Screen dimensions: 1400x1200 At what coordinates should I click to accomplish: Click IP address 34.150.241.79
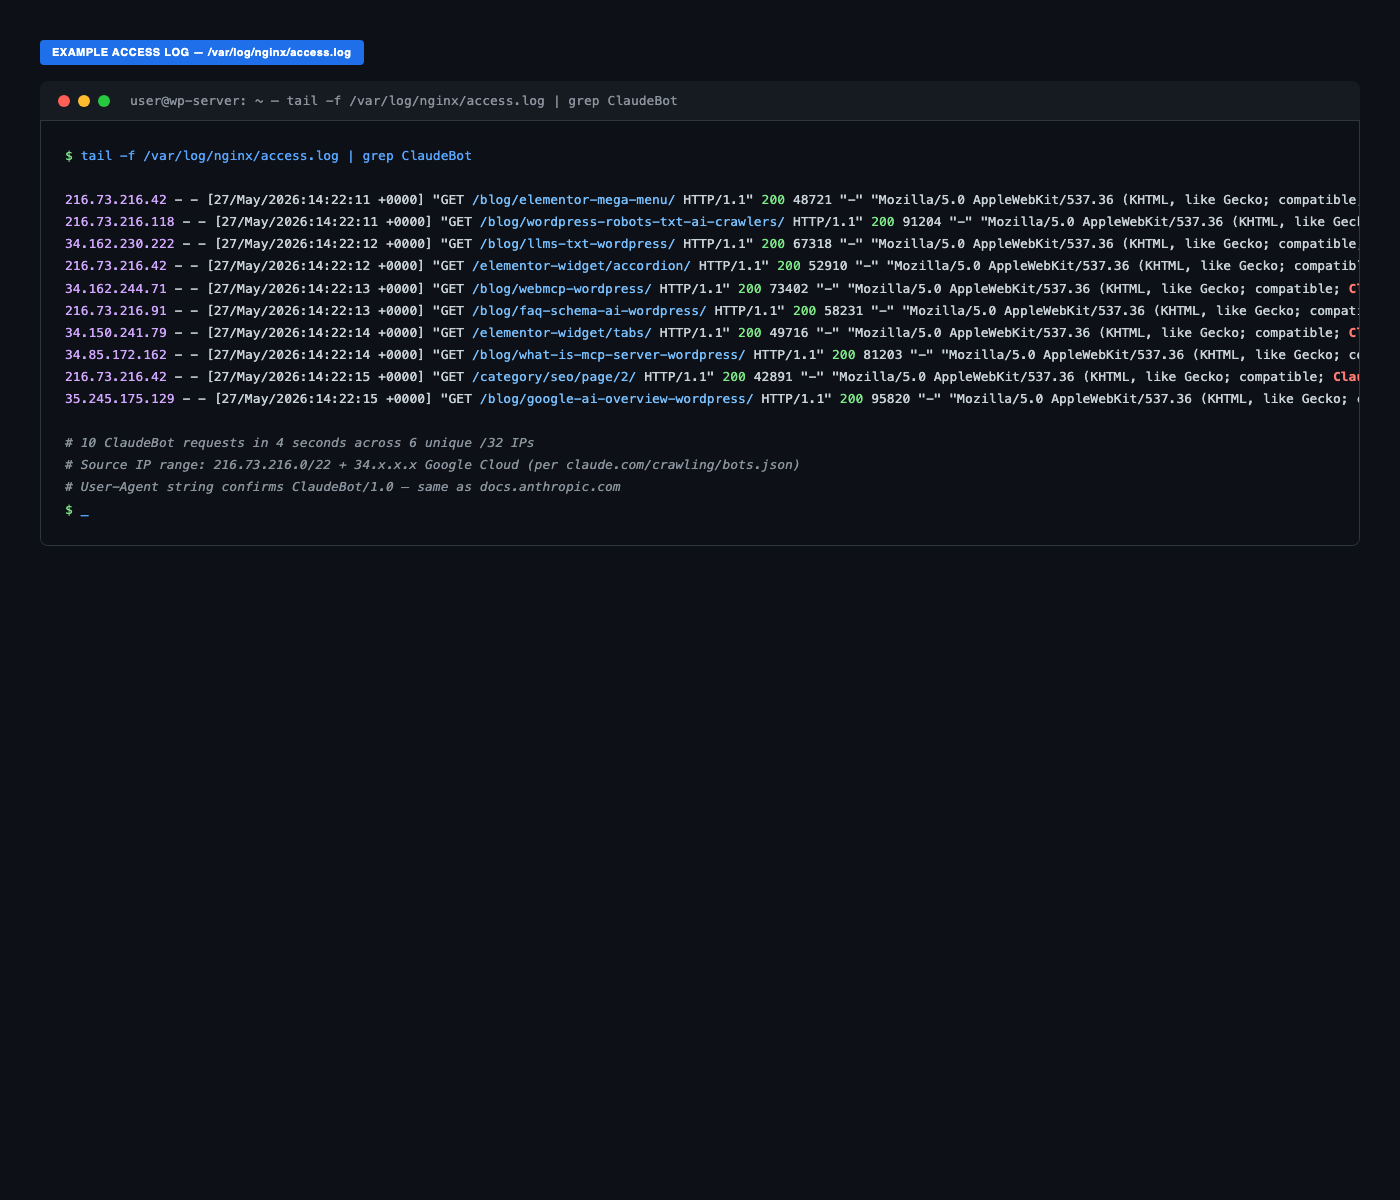(116, 333)
